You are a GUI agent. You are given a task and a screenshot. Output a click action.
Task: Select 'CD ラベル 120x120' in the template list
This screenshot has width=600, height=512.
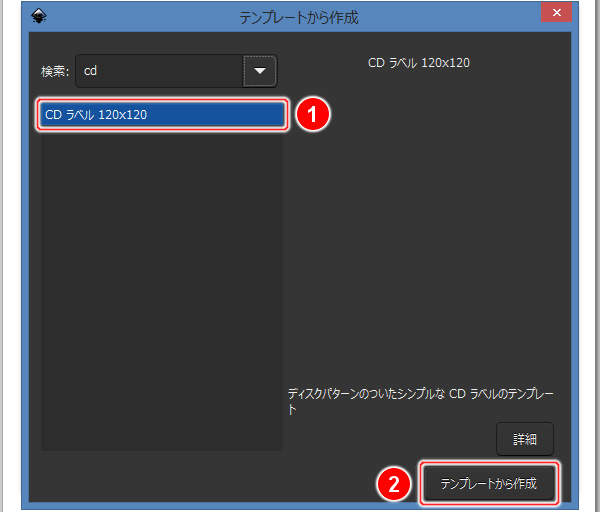[x=161, y=114]
